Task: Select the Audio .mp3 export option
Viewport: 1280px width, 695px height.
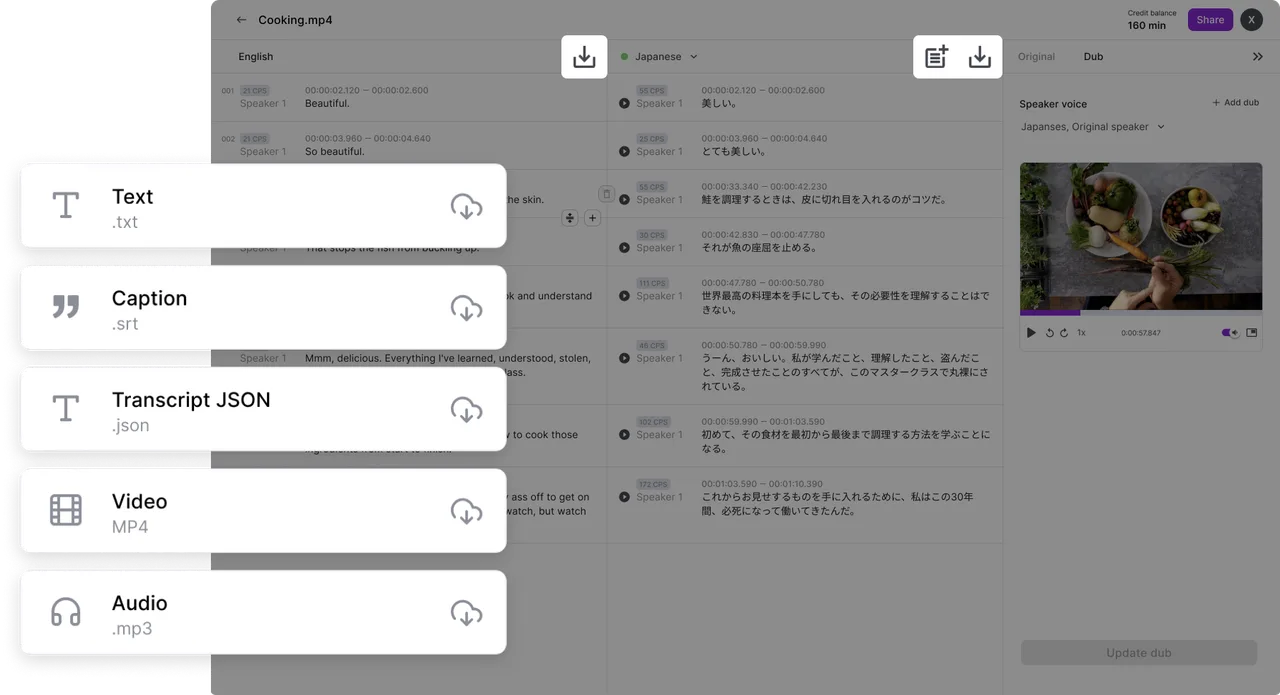Action: (x=263, y=613)
